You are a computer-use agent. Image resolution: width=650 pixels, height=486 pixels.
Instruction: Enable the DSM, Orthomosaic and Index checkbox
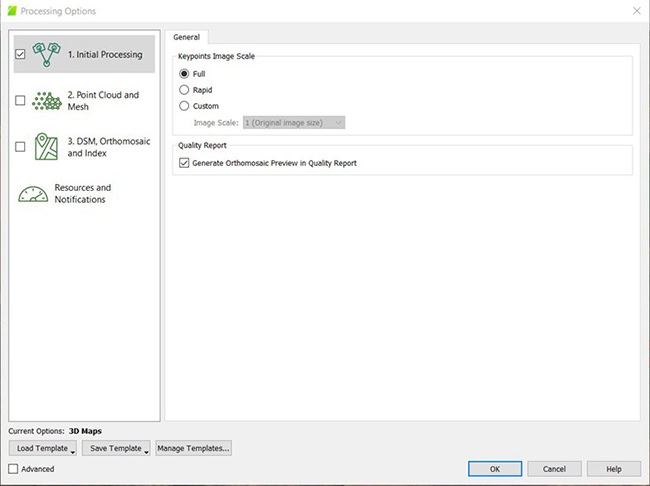(x=20, y=147)
